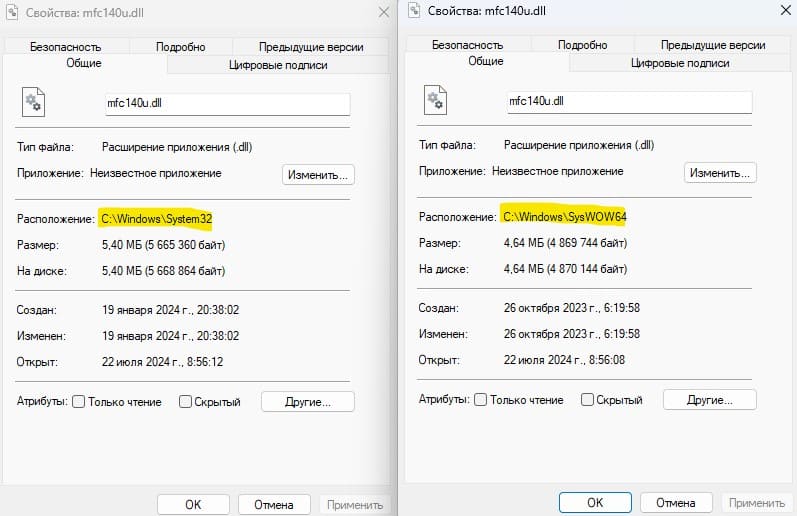Open "Безопасность" tab in left dialog
Image resolution: width=797 pixels, height=516 pixels.
coord(66,47)
